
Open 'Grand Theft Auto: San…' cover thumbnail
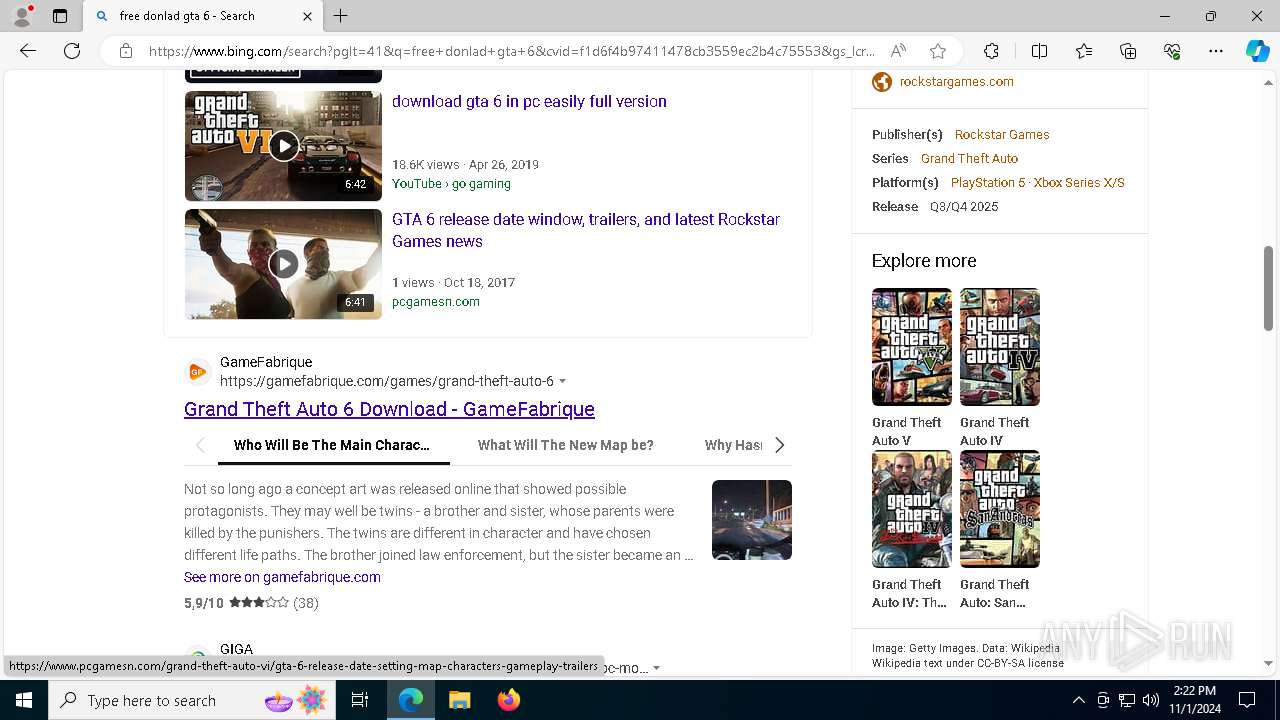(1000, 509)
